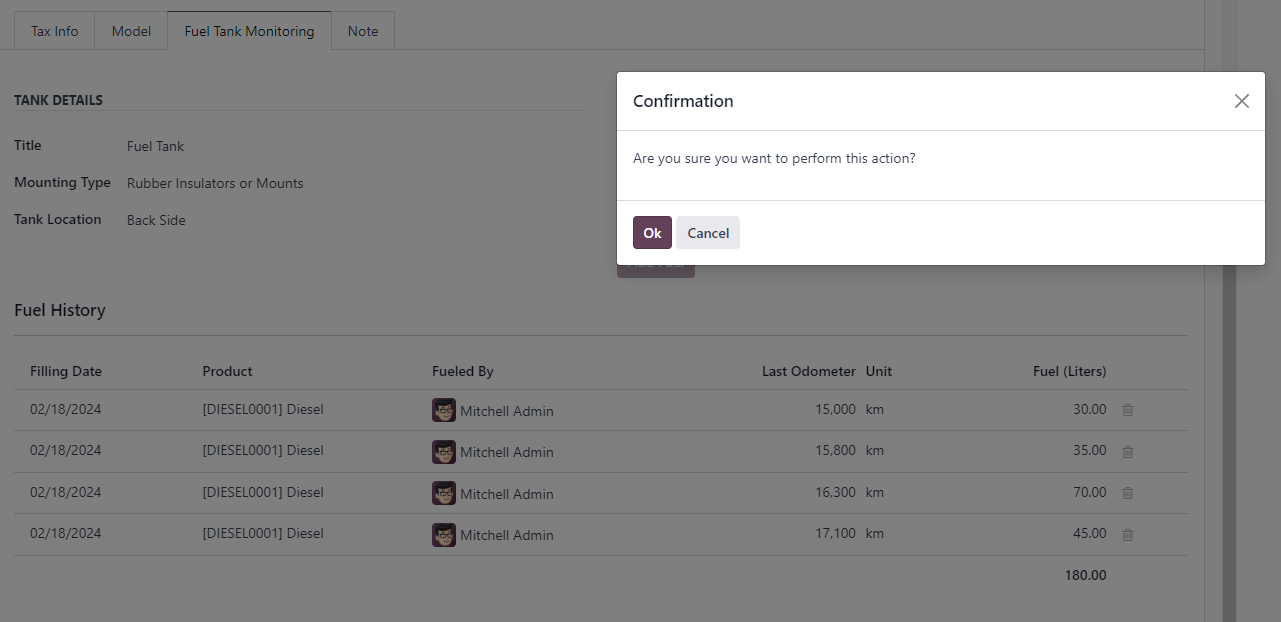The height and width of the screenshot is (622, 1281).
Task: Go to the Note tab
Action: pyautogui.click(x=363, y=31)
